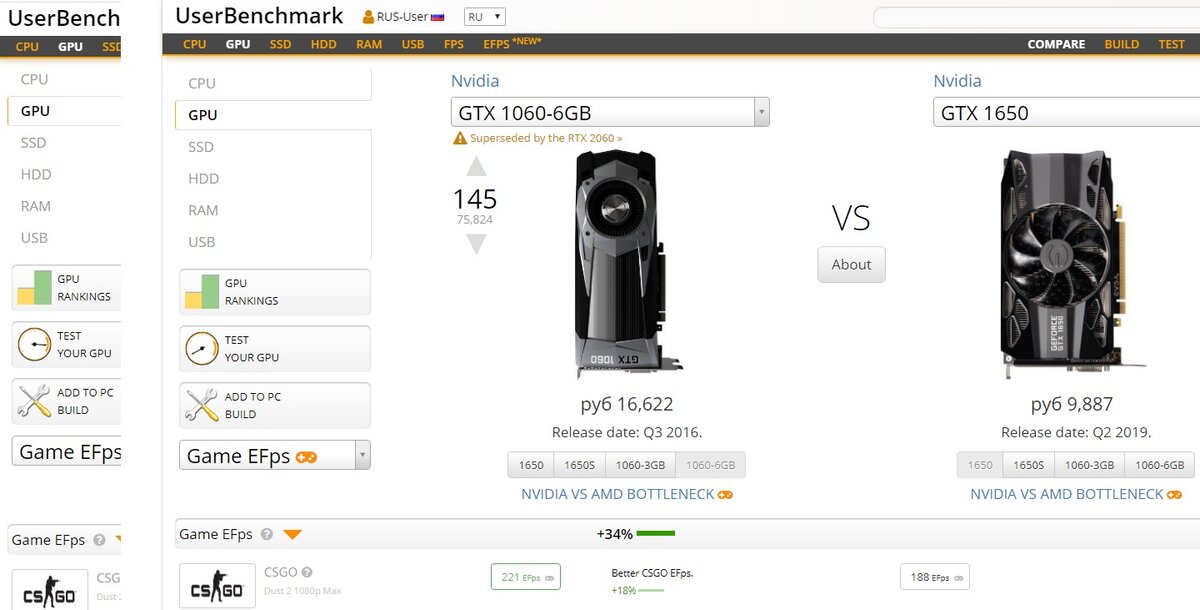Open the EFps *NEW* navigation tab
Screen dimensions: 1200x610
click(497, 44)
